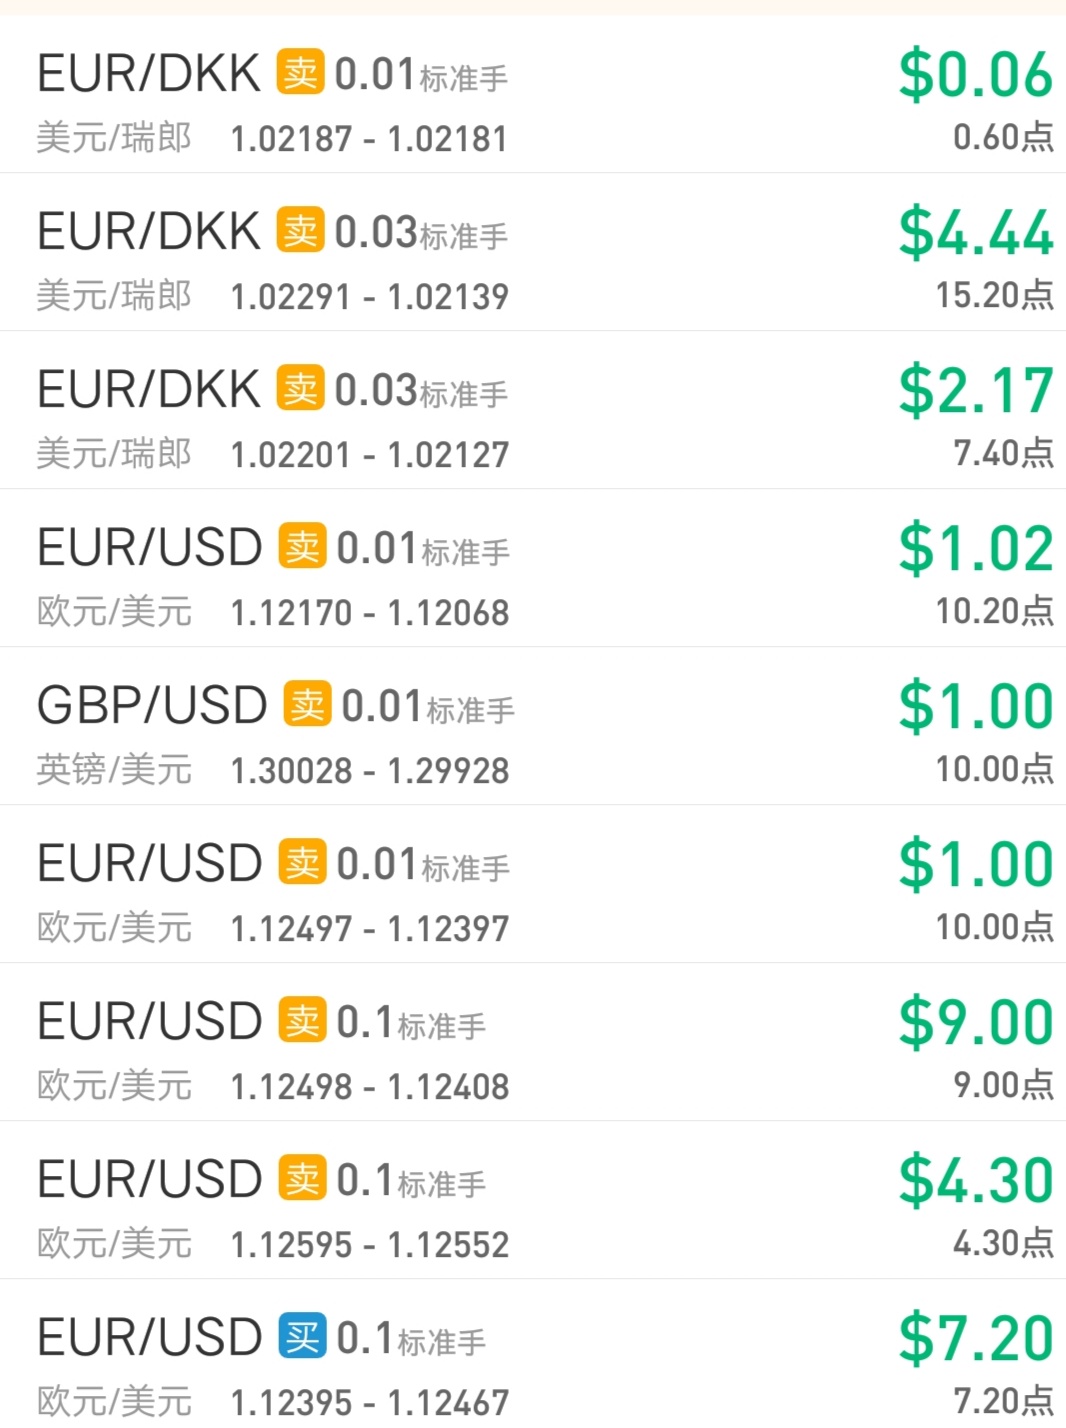Open the EUR/USD 1.12497 - 1.12397 trade
This screenshot has width=1066, height=1428.
[533, 884]
